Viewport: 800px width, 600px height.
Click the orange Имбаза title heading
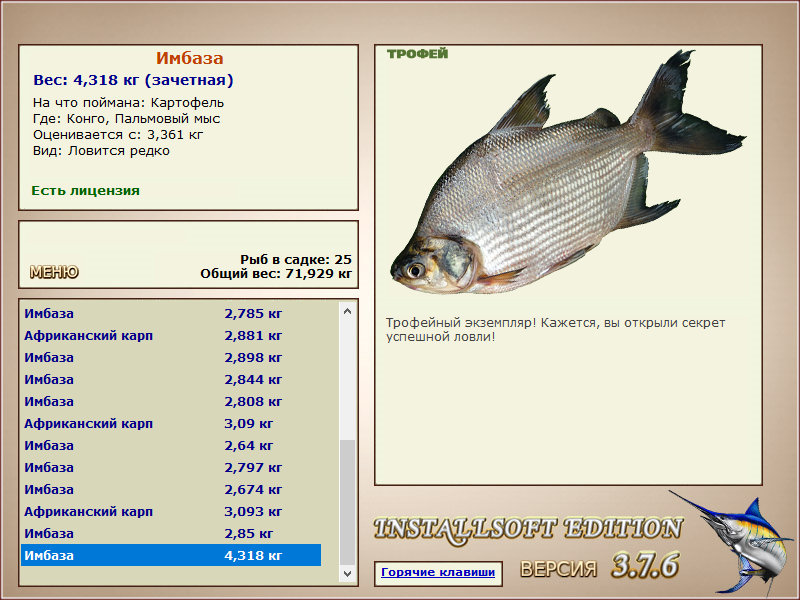point(190,58)
